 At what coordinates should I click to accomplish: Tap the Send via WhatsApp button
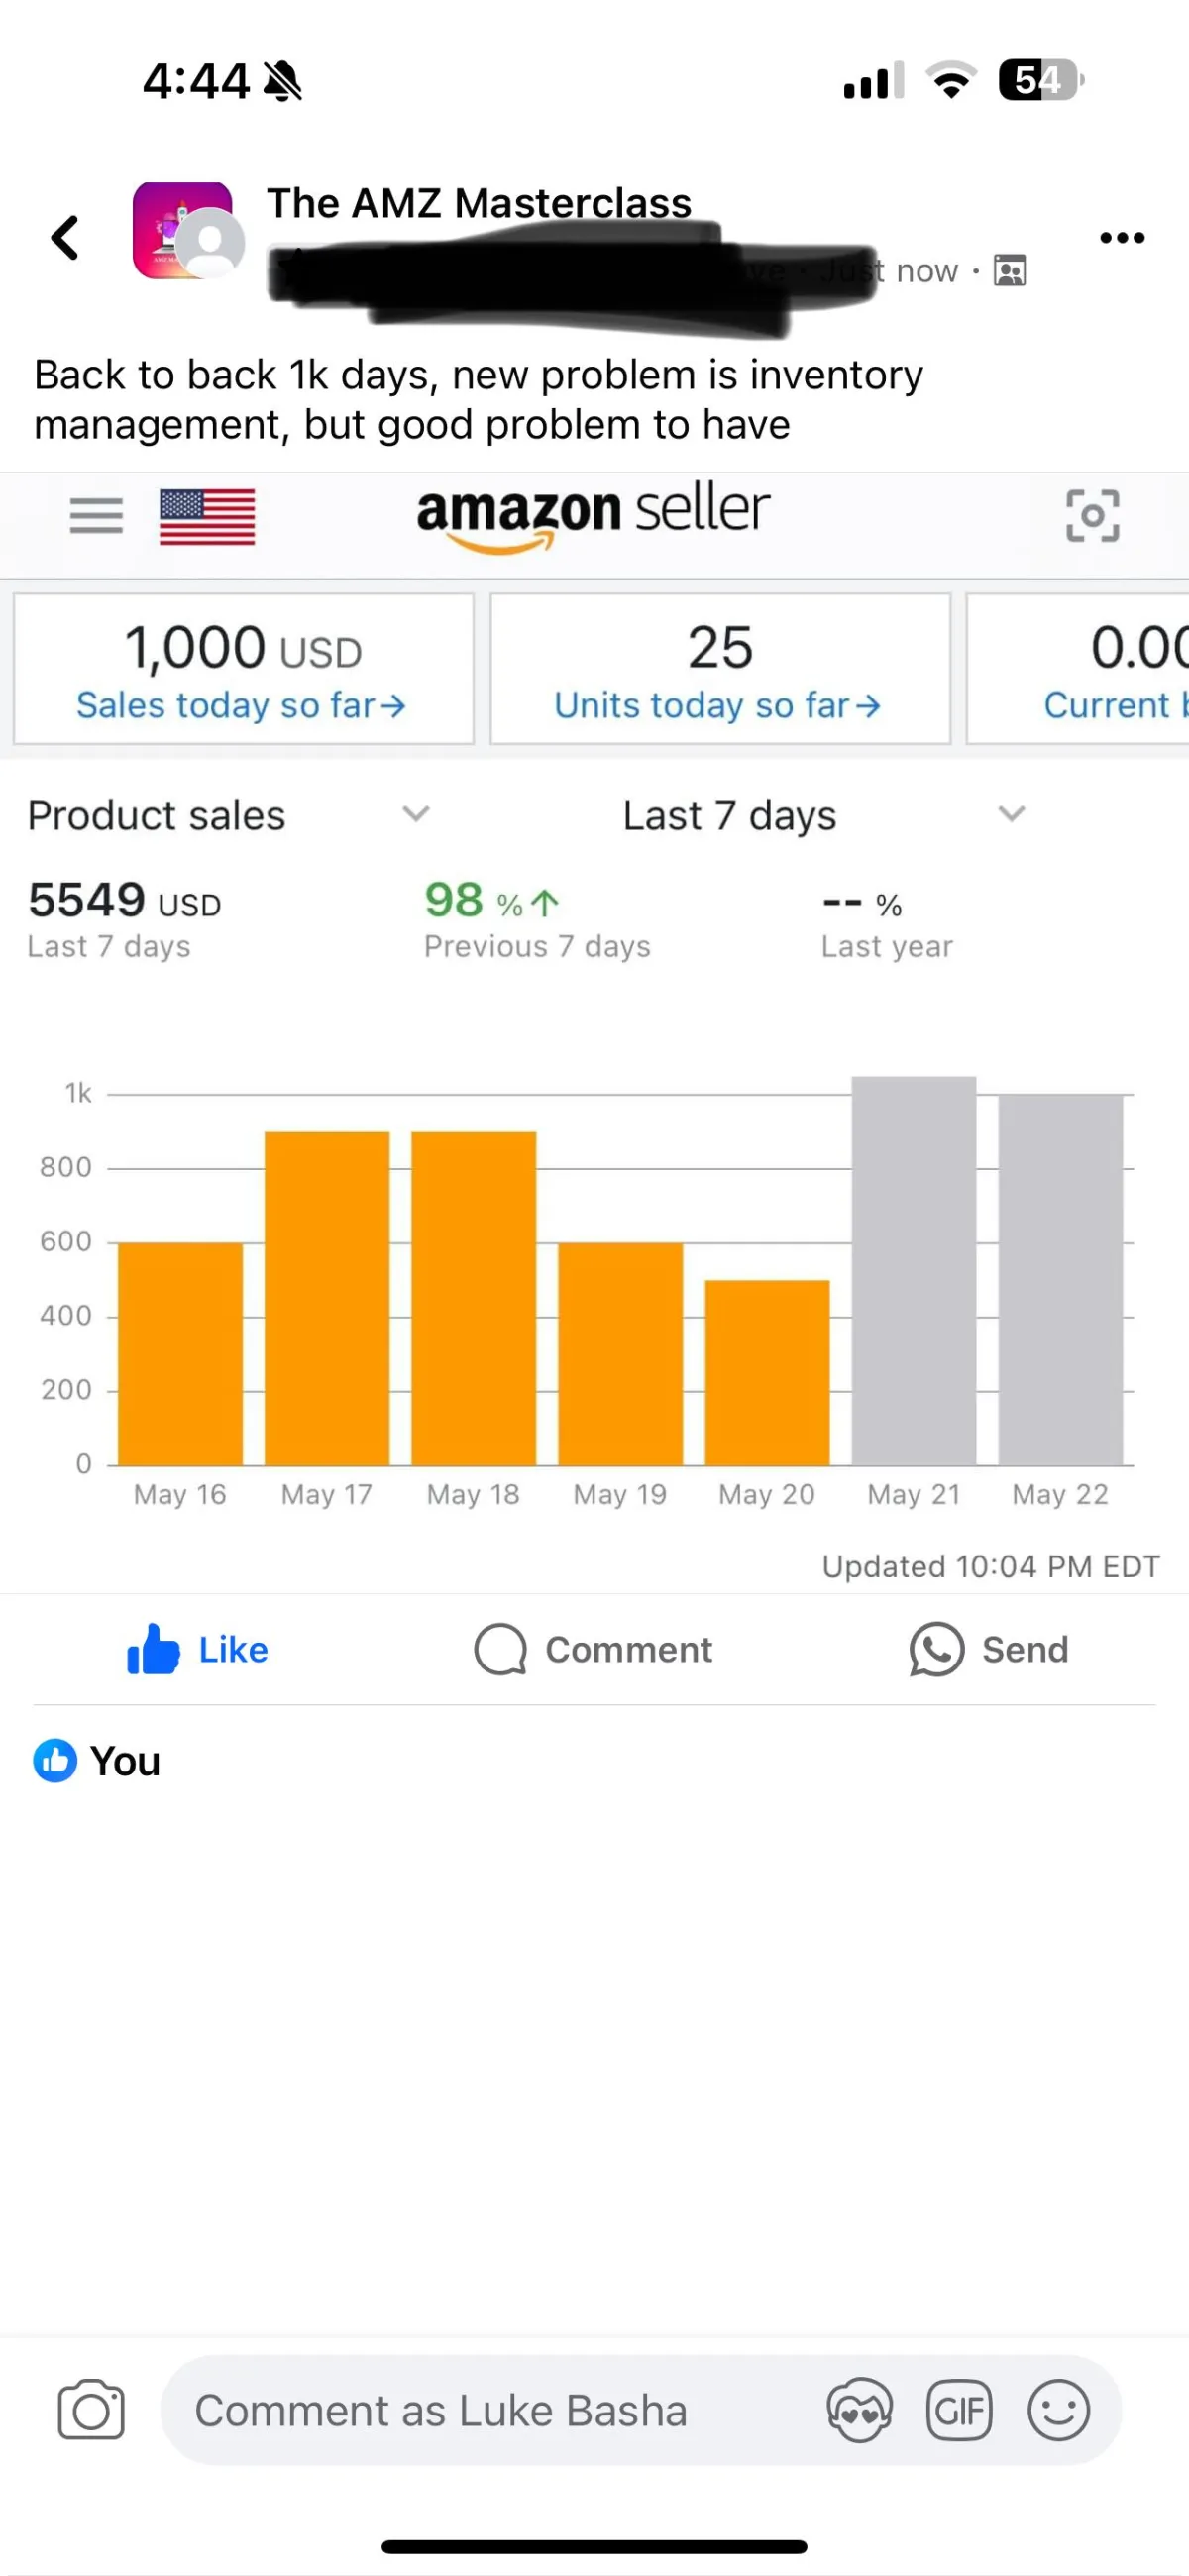[x=989, y=1649]
